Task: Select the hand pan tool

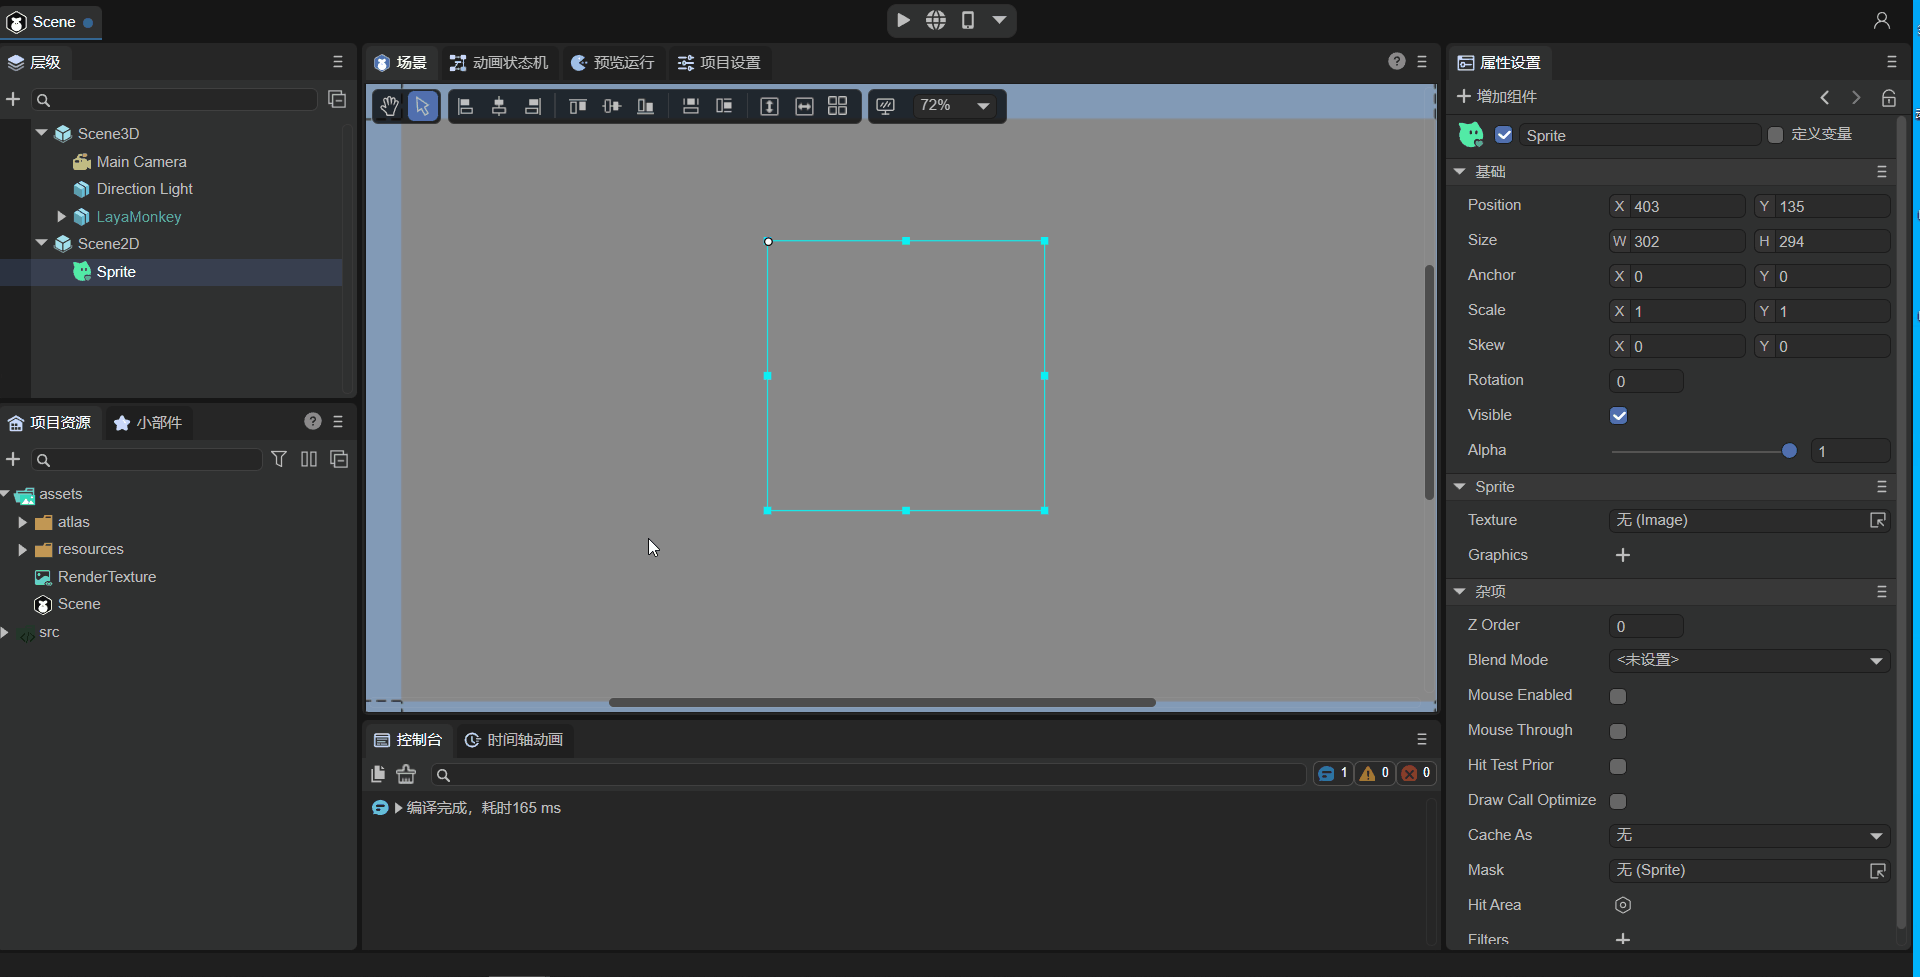Action: [389, 106]
